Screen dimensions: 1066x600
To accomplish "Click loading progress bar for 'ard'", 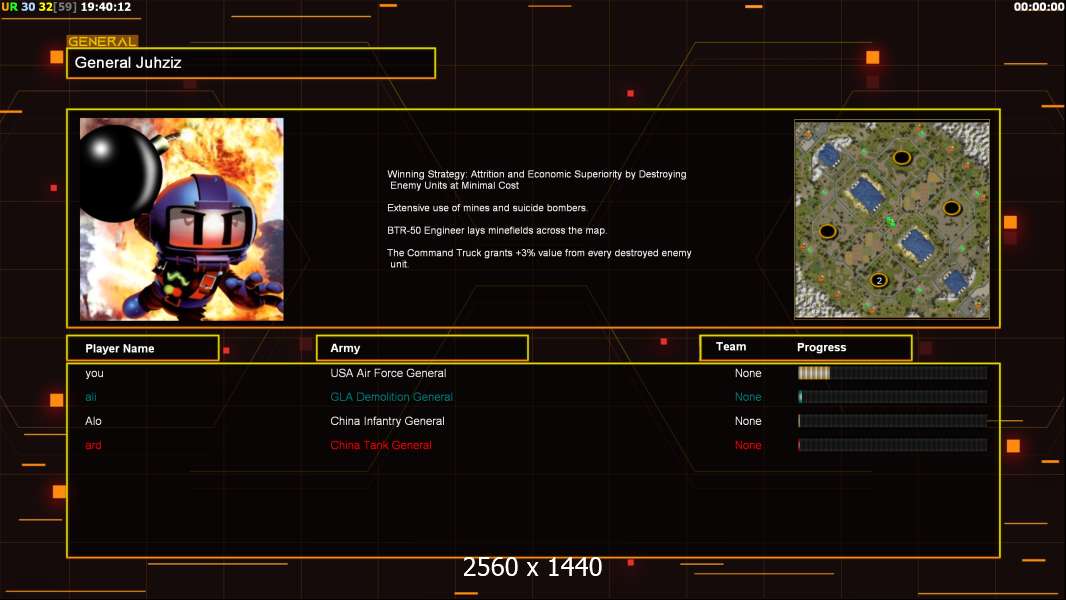I will (893, 445).
